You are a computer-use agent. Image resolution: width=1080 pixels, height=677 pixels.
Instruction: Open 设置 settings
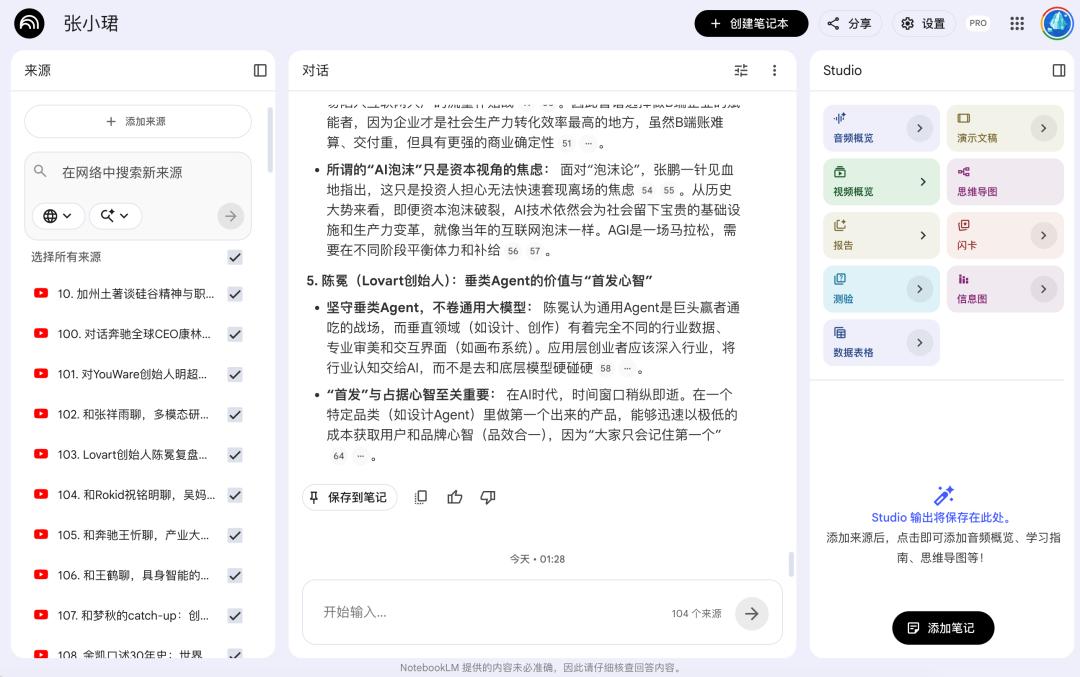(924, 23)
